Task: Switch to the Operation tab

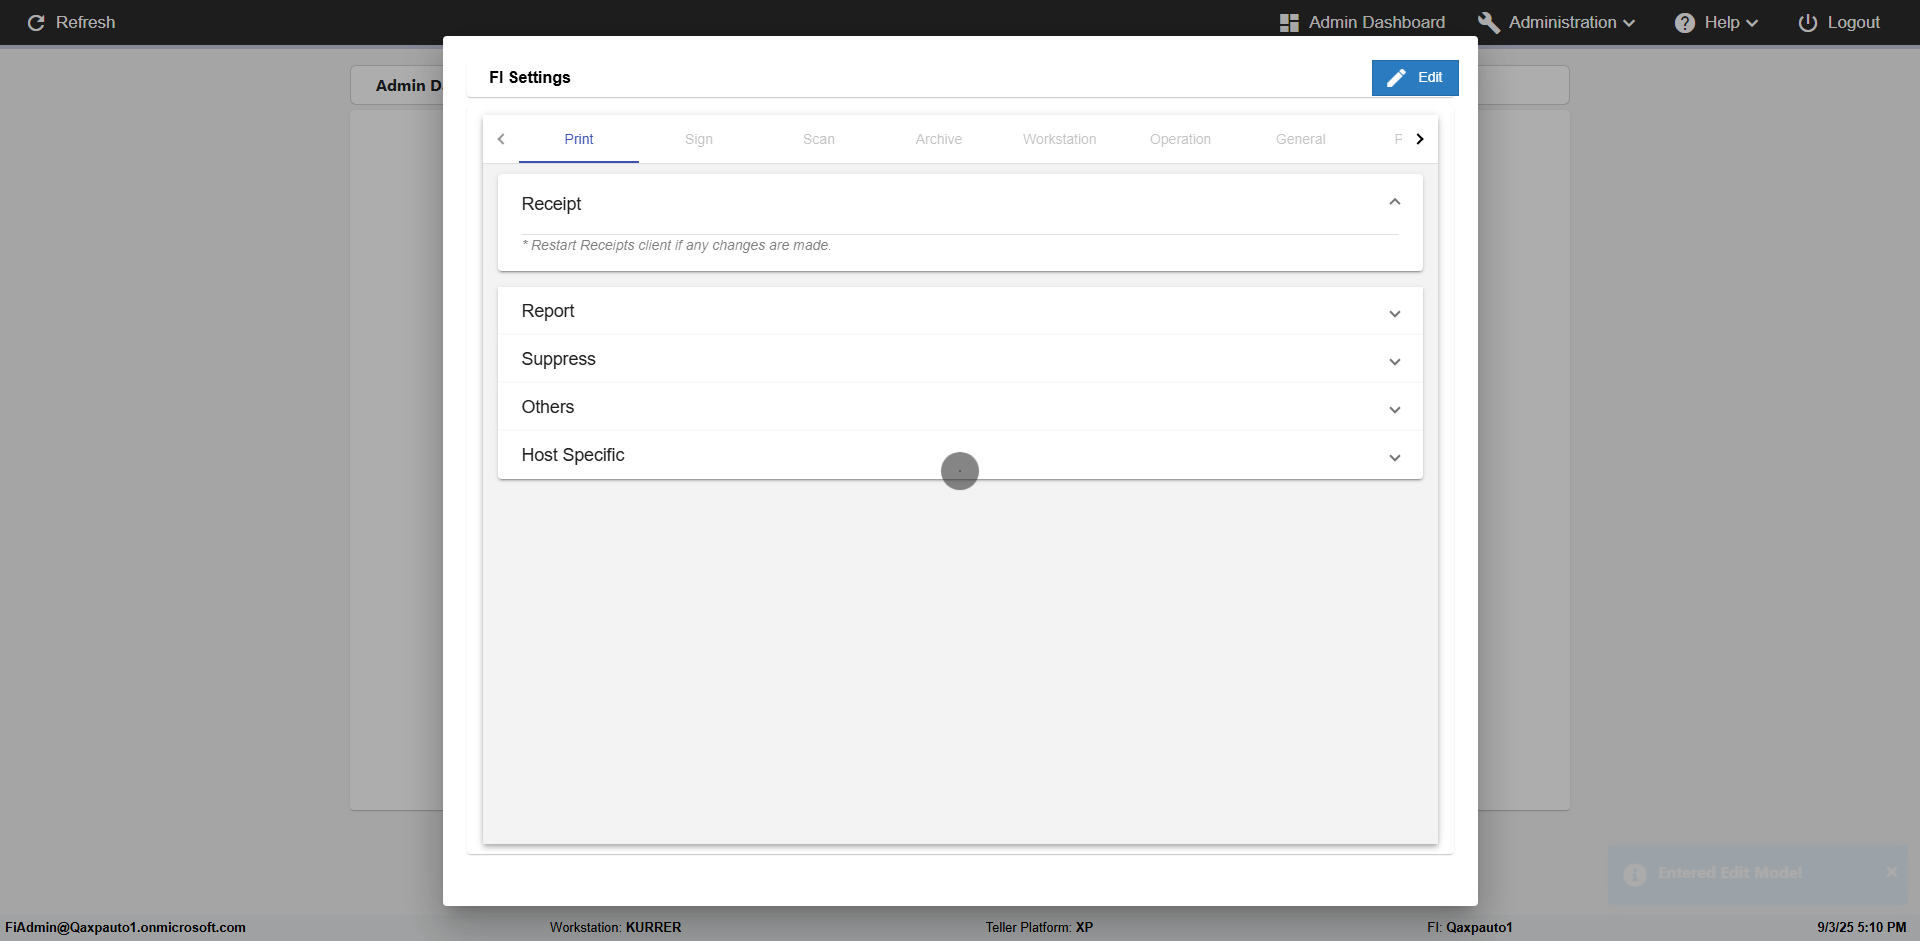Action: point(1180,139)
